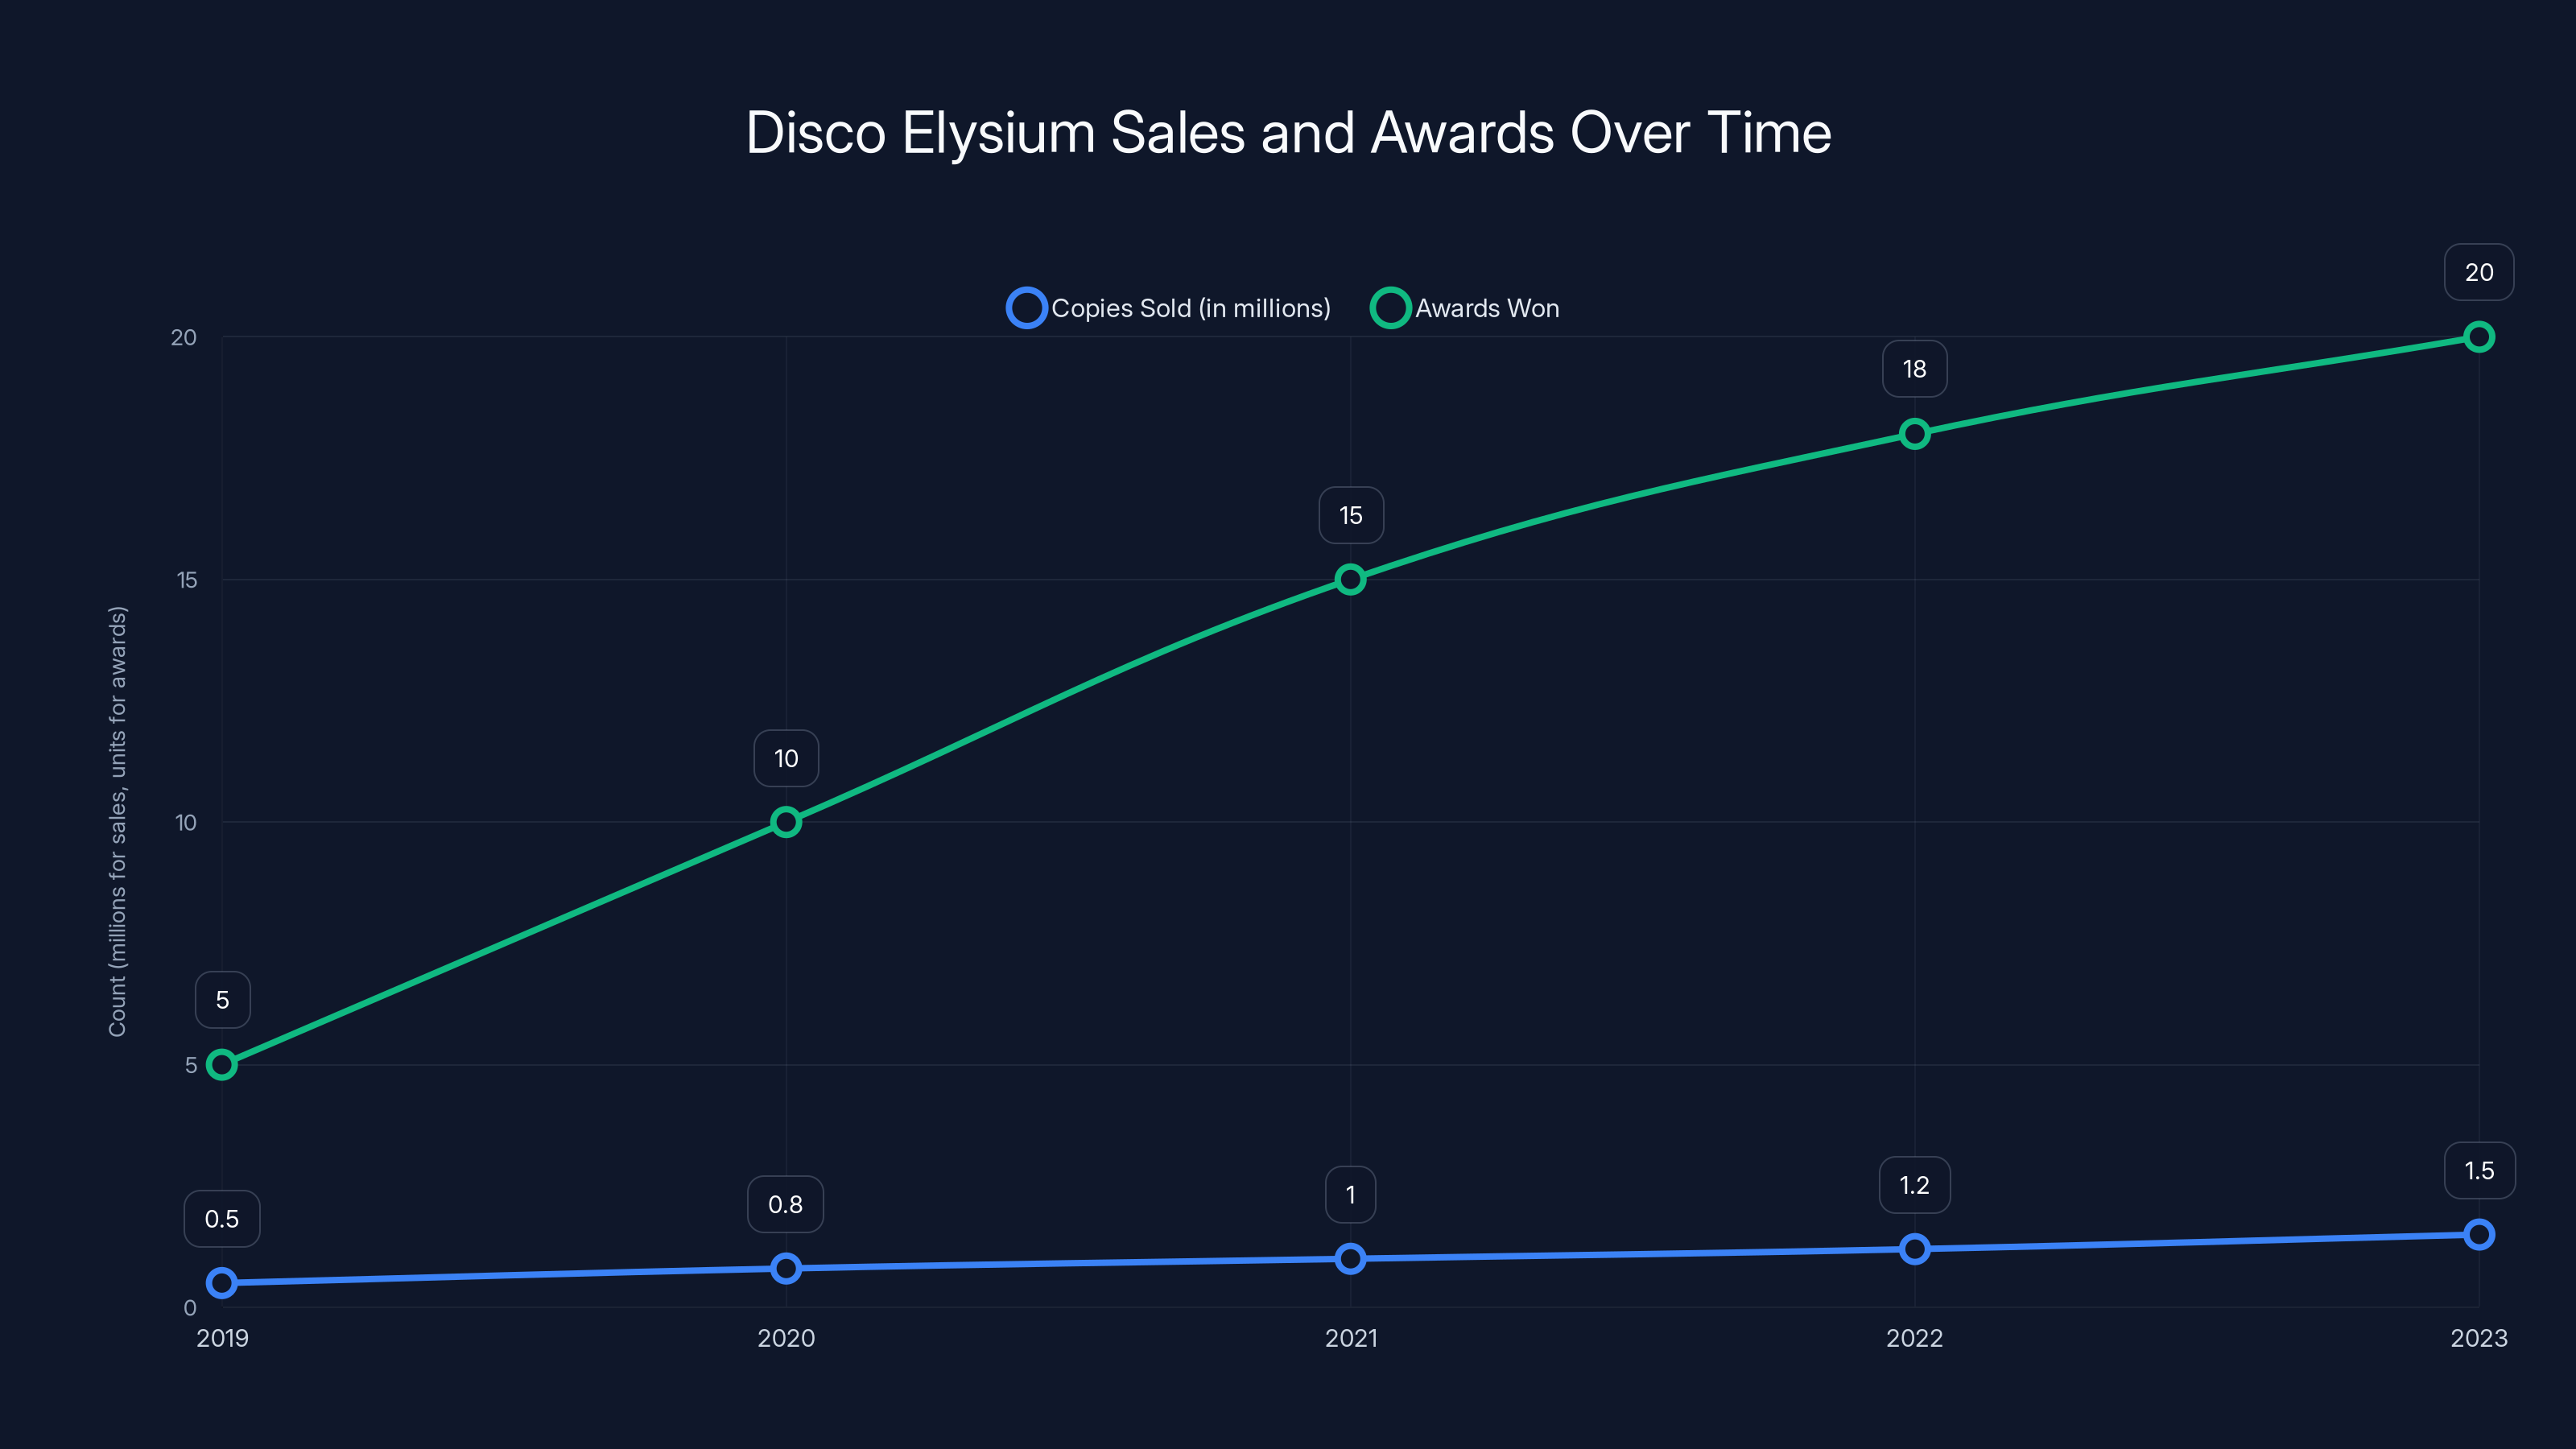Click the 2019 marker on the blue line
2576x1449 pixels.
tap(222, 1283)
